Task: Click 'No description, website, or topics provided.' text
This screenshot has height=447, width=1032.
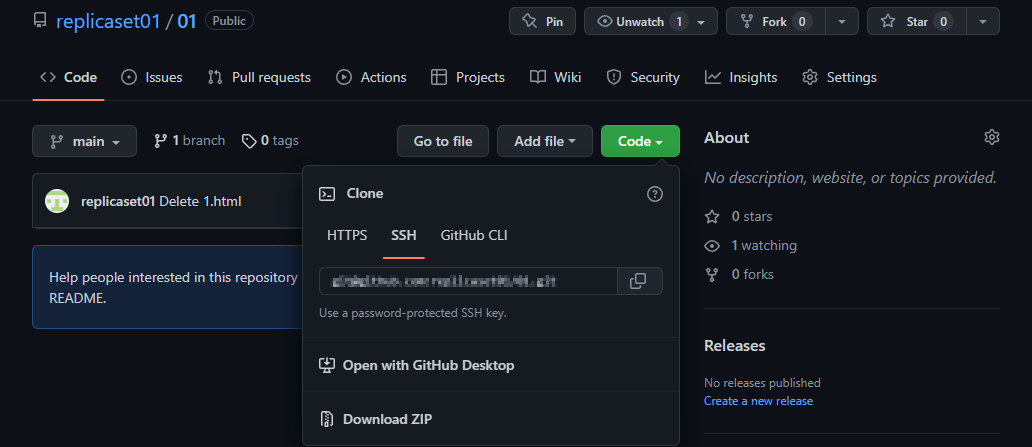Action: click(850, 178)
